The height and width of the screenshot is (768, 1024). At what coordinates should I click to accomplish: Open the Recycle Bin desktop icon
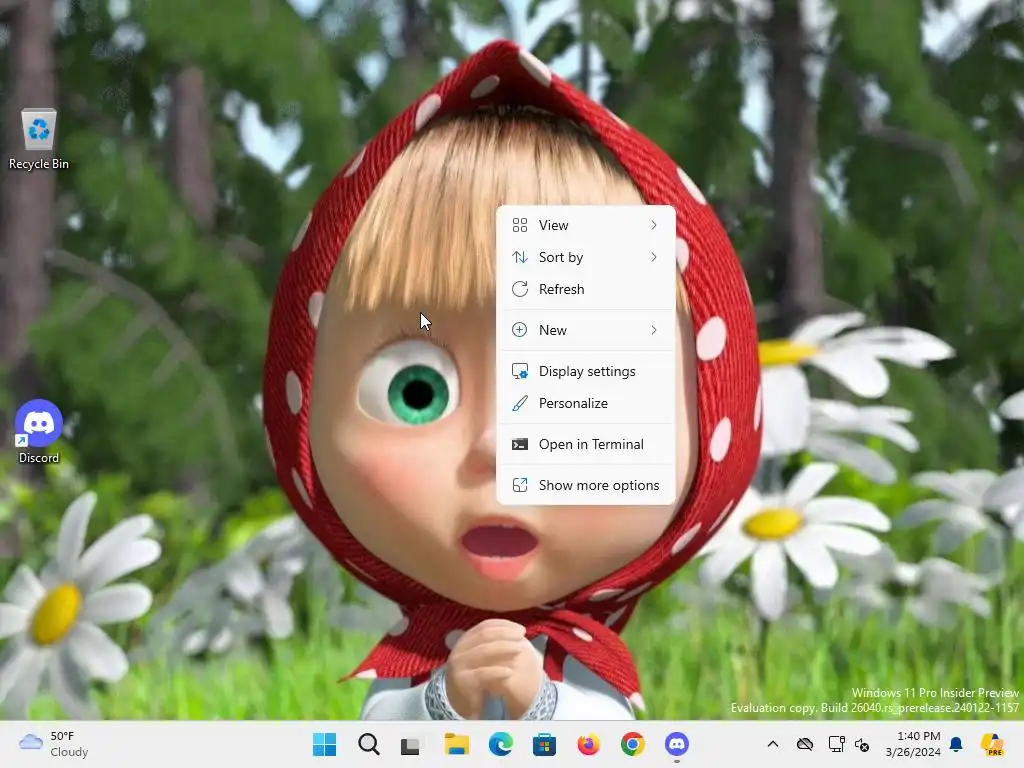tap(39, 139)
